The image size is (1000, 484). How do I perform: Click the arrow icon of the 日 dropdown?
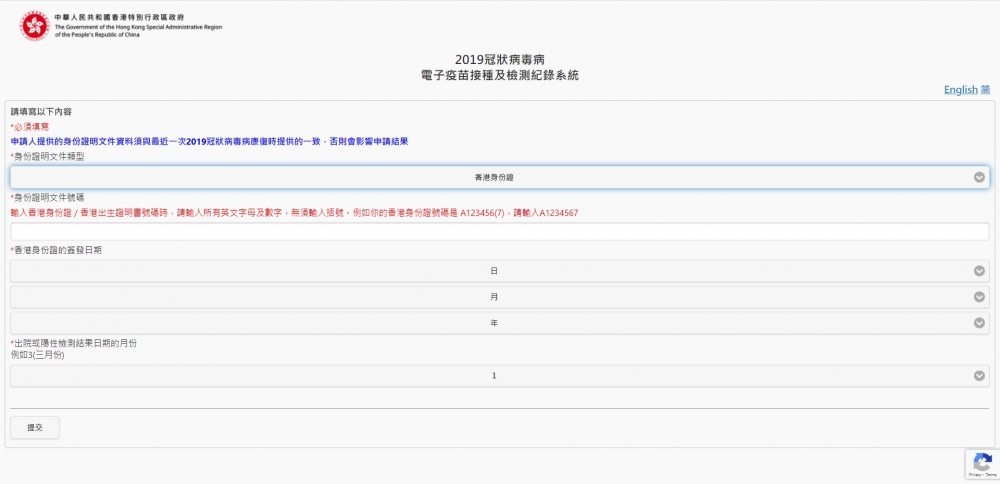(x=979, y=271)
